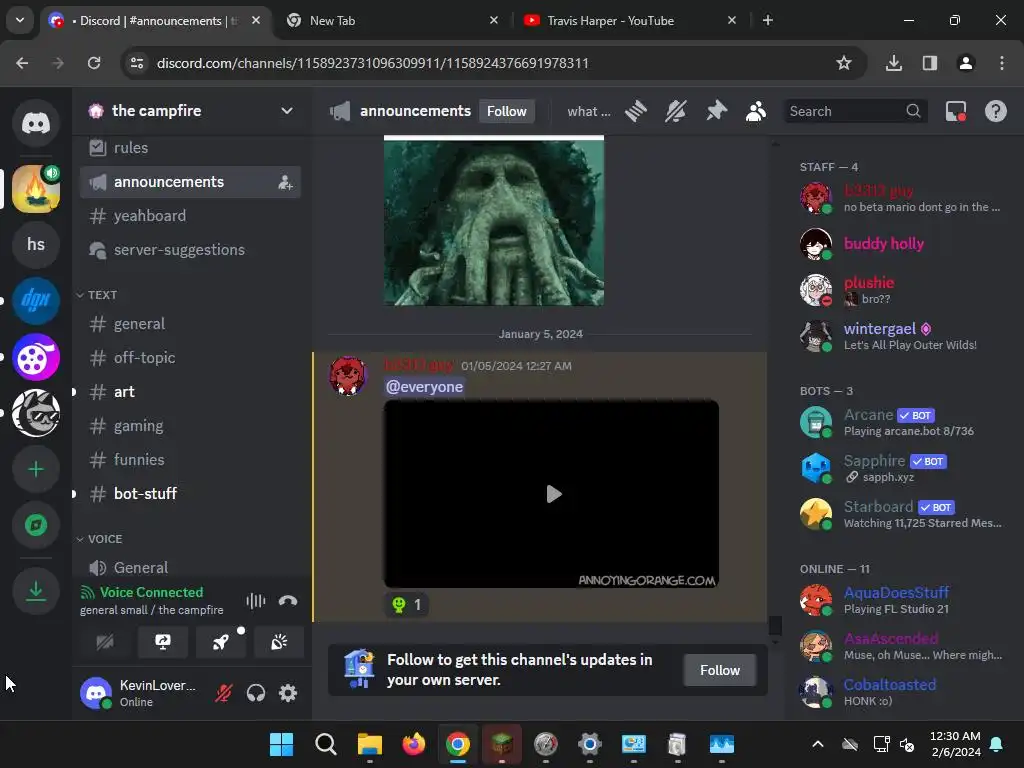The height and width of the screenshot is (768, 1024).
Task: Open tab search dropdown arrow
Action: click(x=20, y=20)
